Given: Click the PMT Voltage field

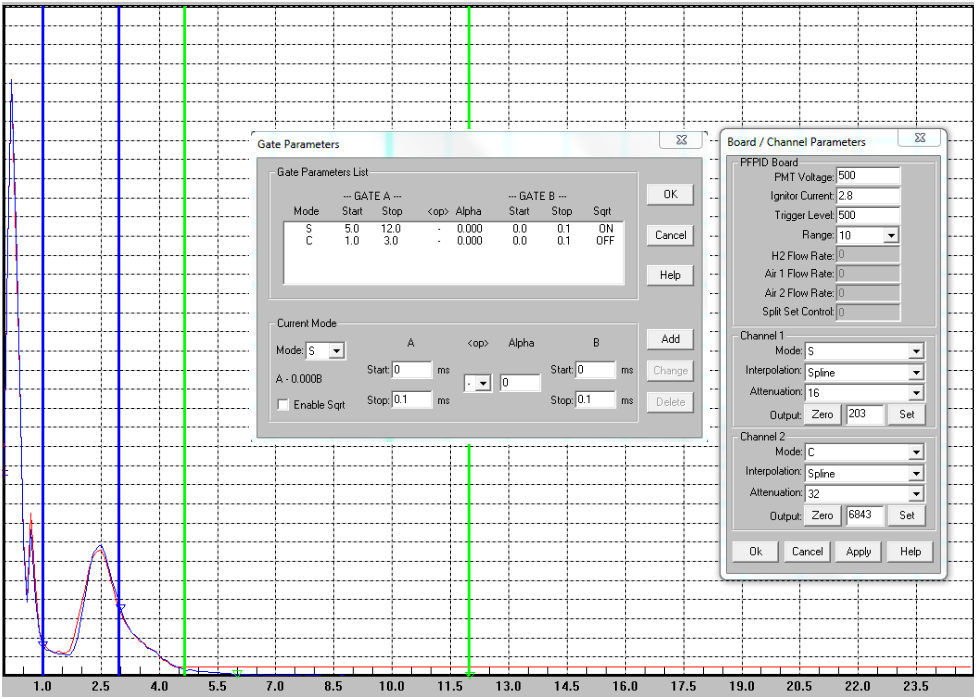Looking at the screenshot, I should pos(868,177).
